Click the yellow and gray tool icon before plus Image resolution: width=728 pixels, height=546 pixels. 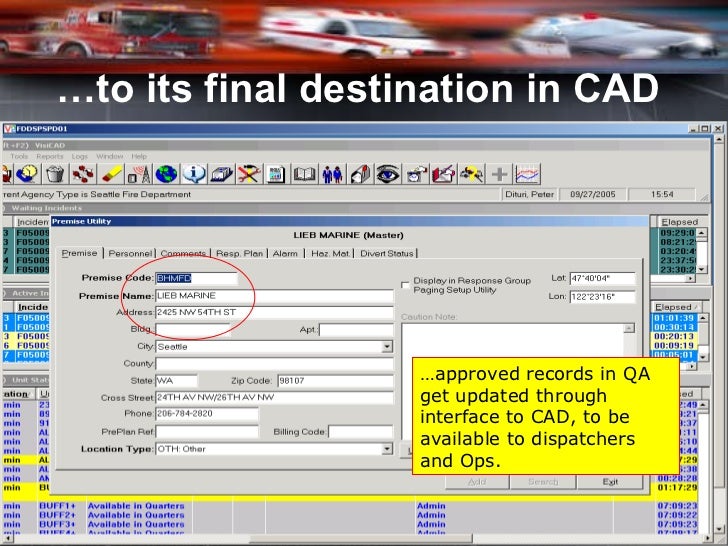click(x=471, y=174)
